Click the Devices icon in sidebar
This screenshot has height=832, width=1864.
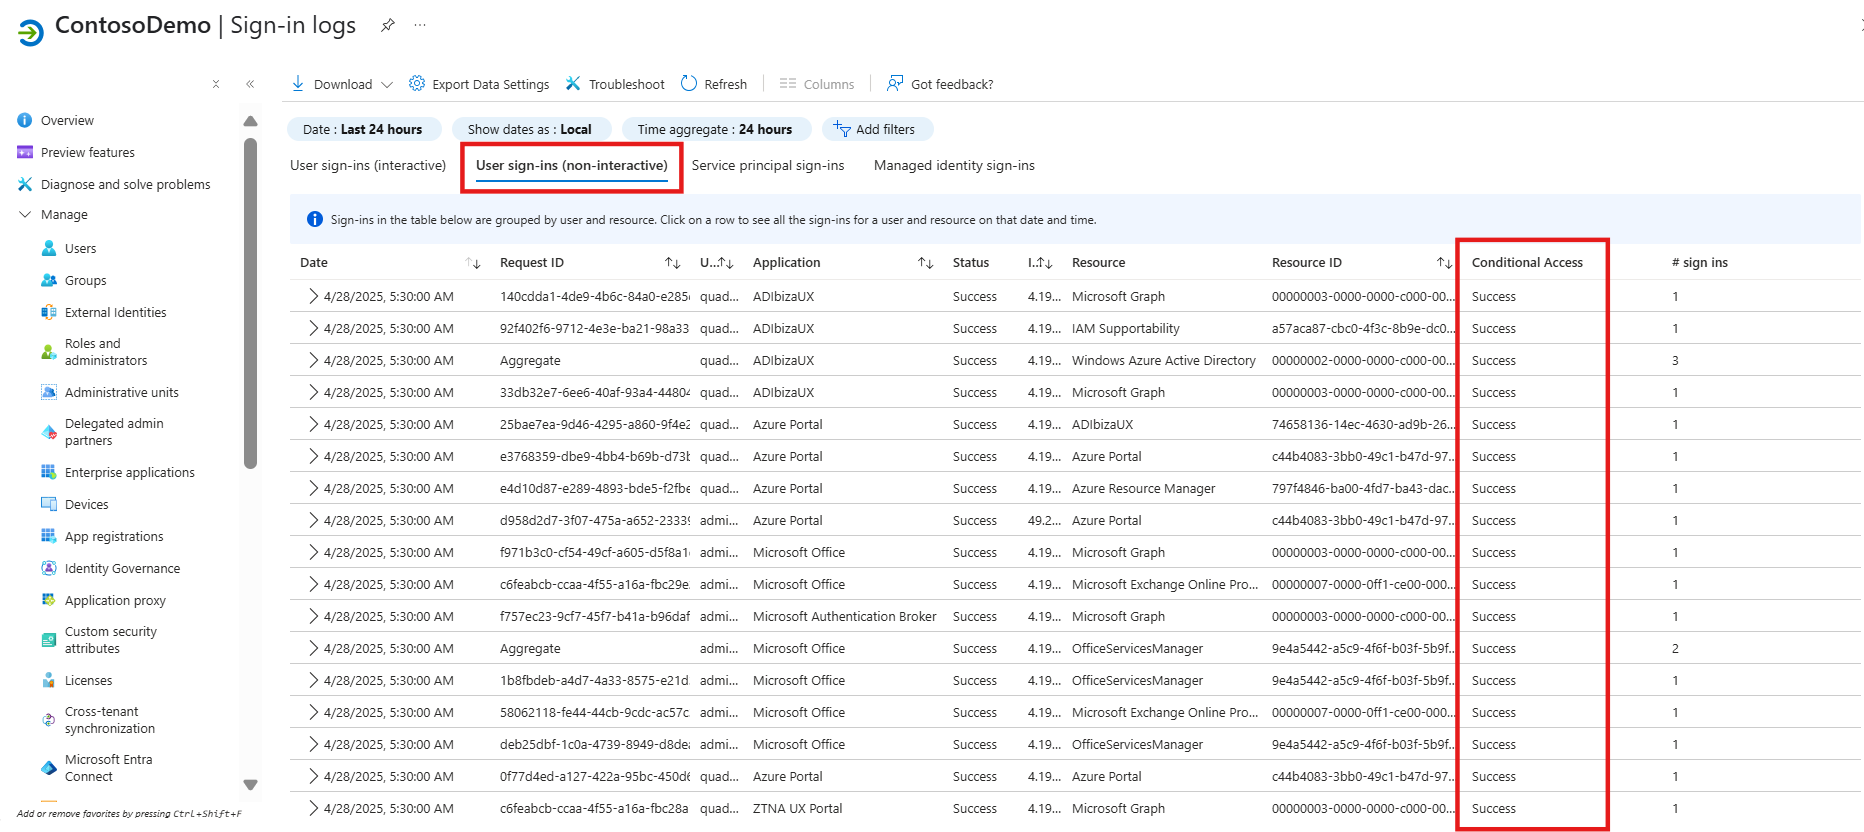pos(49,504)
